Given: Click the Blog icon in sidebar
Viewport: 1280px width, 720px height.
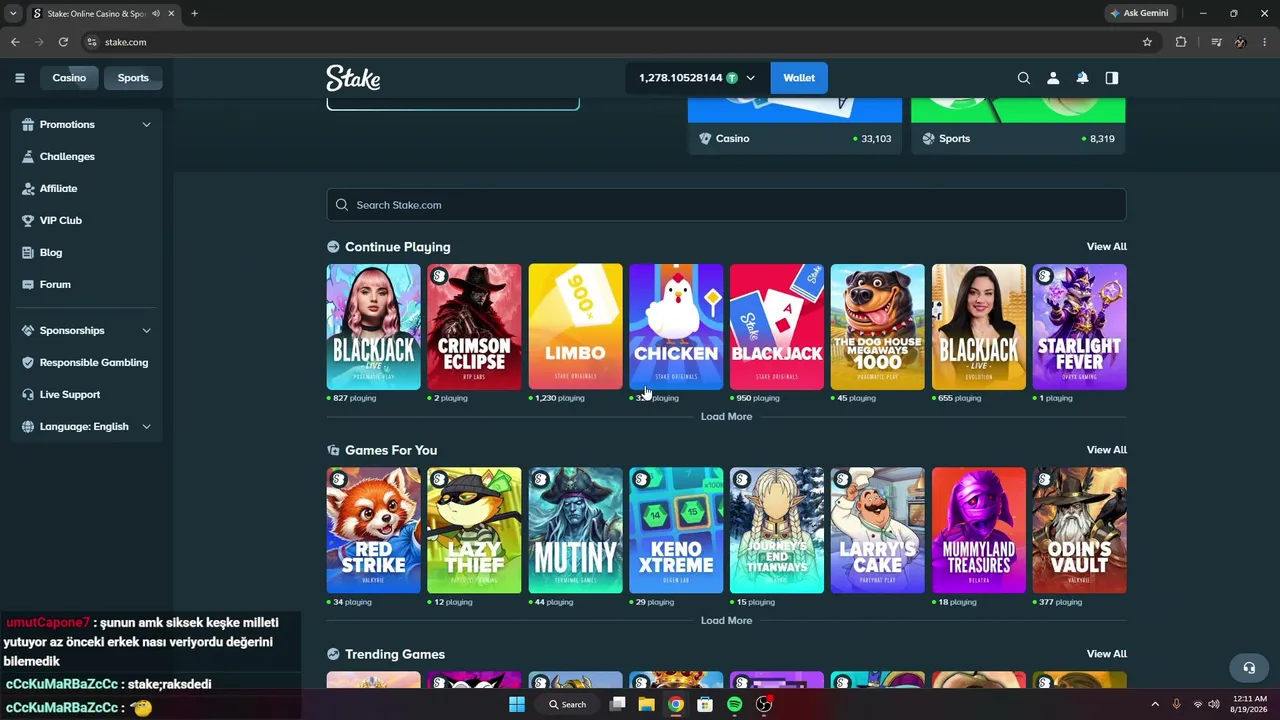Looking at the screenshot, I should click(x=28, y=252).
